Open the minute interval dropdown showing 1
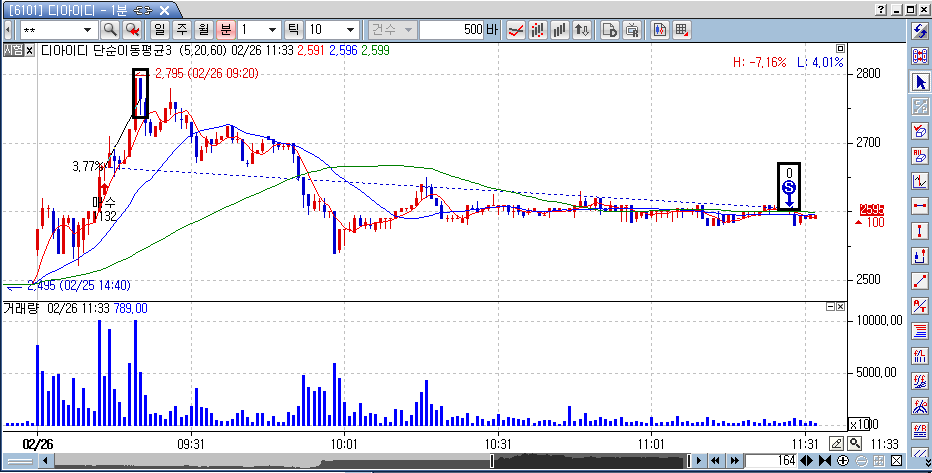This screenshot has height=473, width=932. 272,29
